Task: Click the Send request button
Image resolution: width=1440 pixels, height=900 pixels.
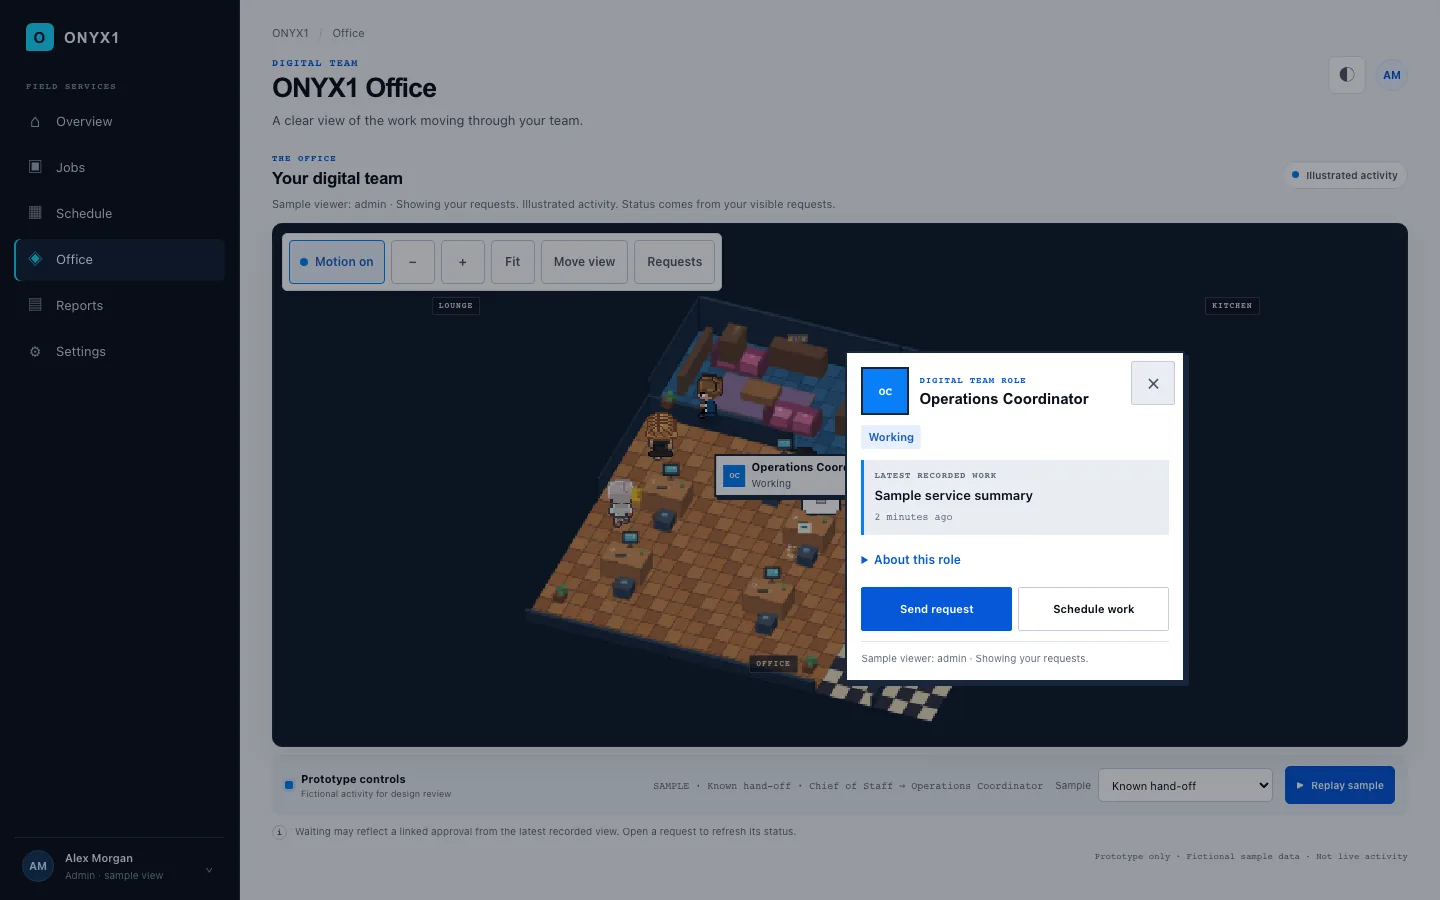Action: pos(936,609)
